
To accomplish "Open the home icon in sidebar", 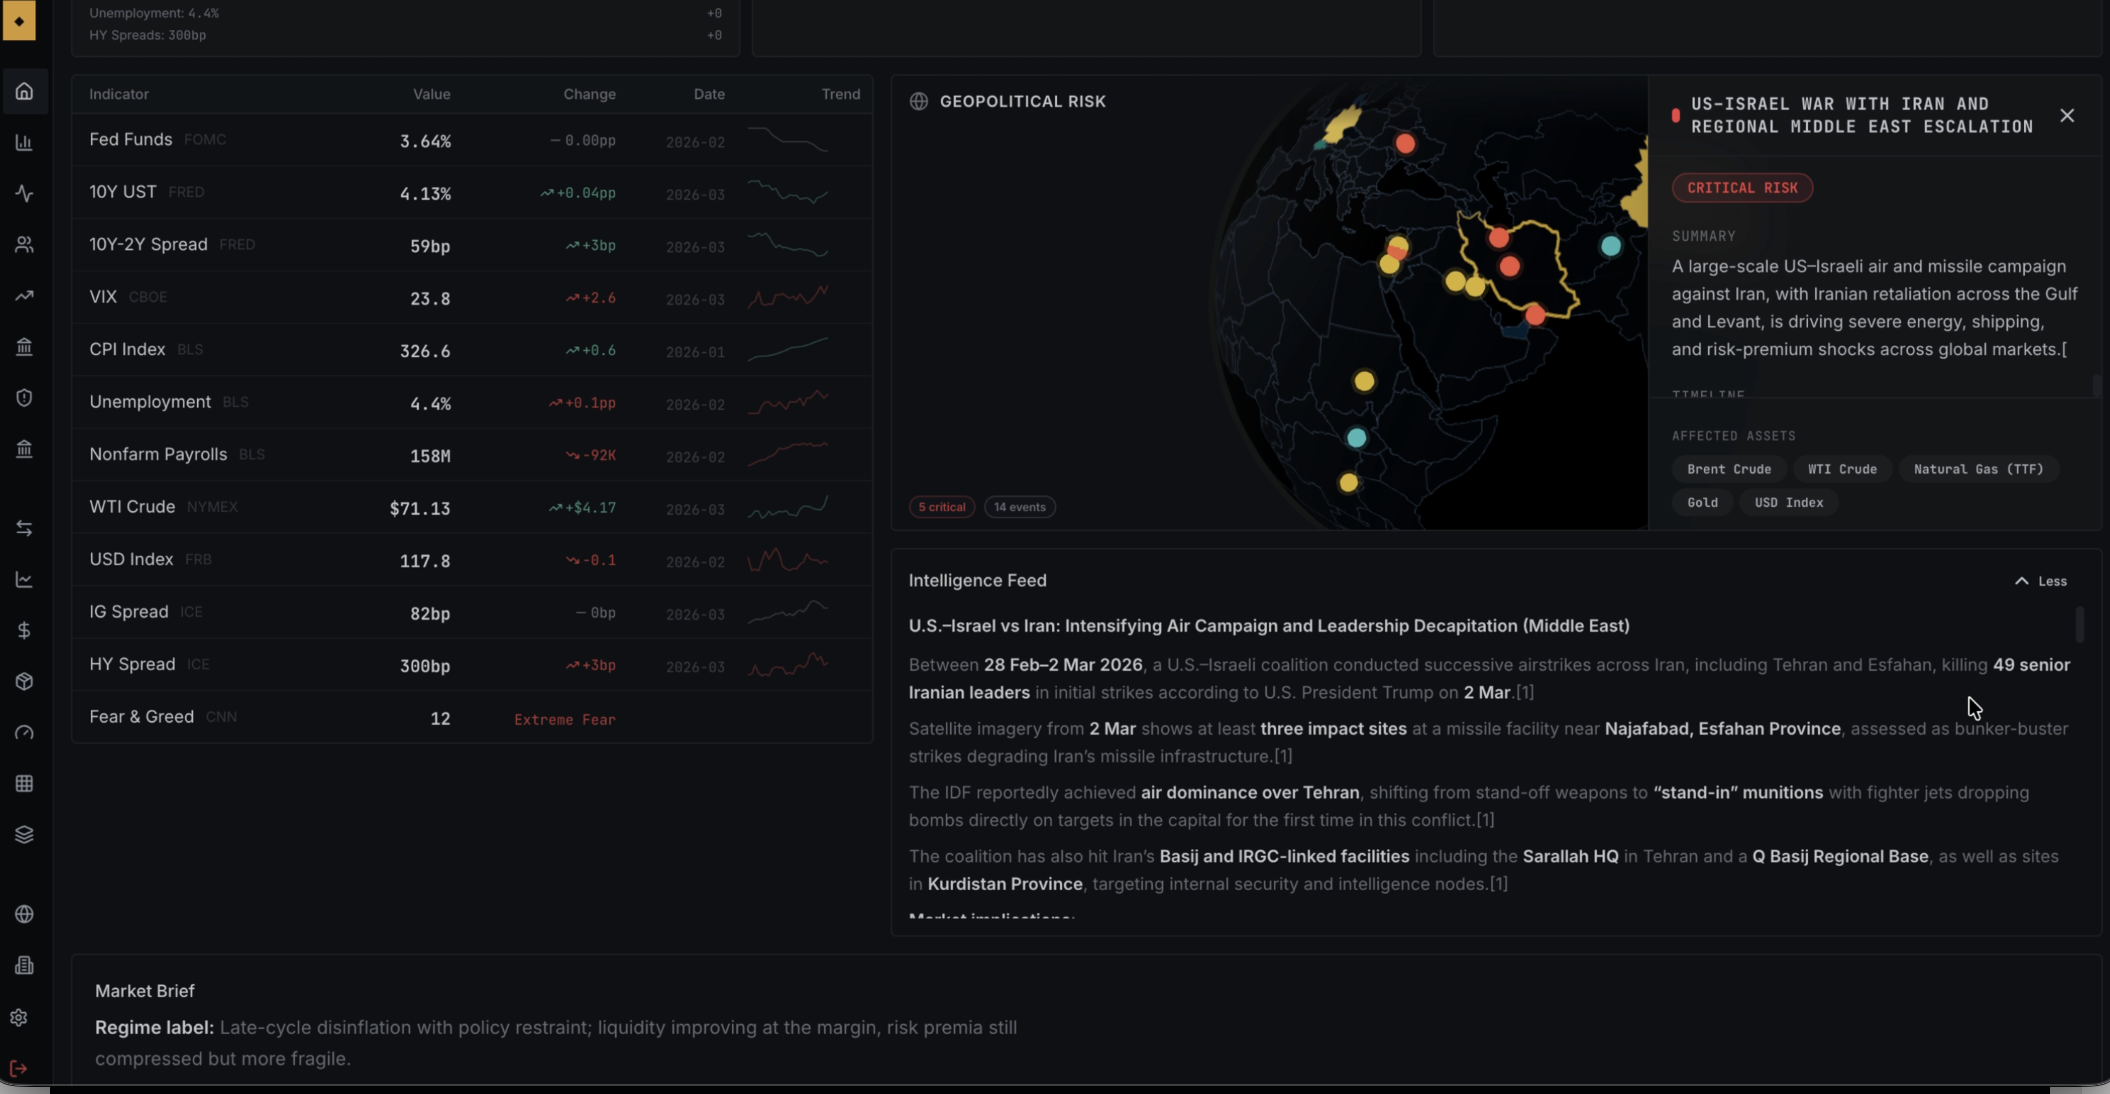I will click(24, 92).
